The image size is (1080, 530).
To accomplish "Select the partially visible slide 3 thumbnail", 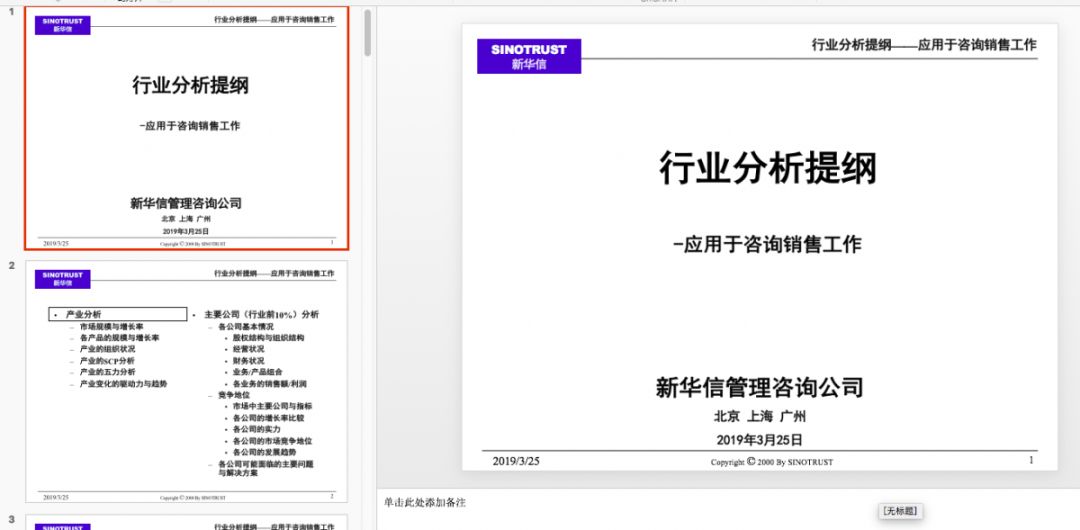I will (x=187, y=522).
